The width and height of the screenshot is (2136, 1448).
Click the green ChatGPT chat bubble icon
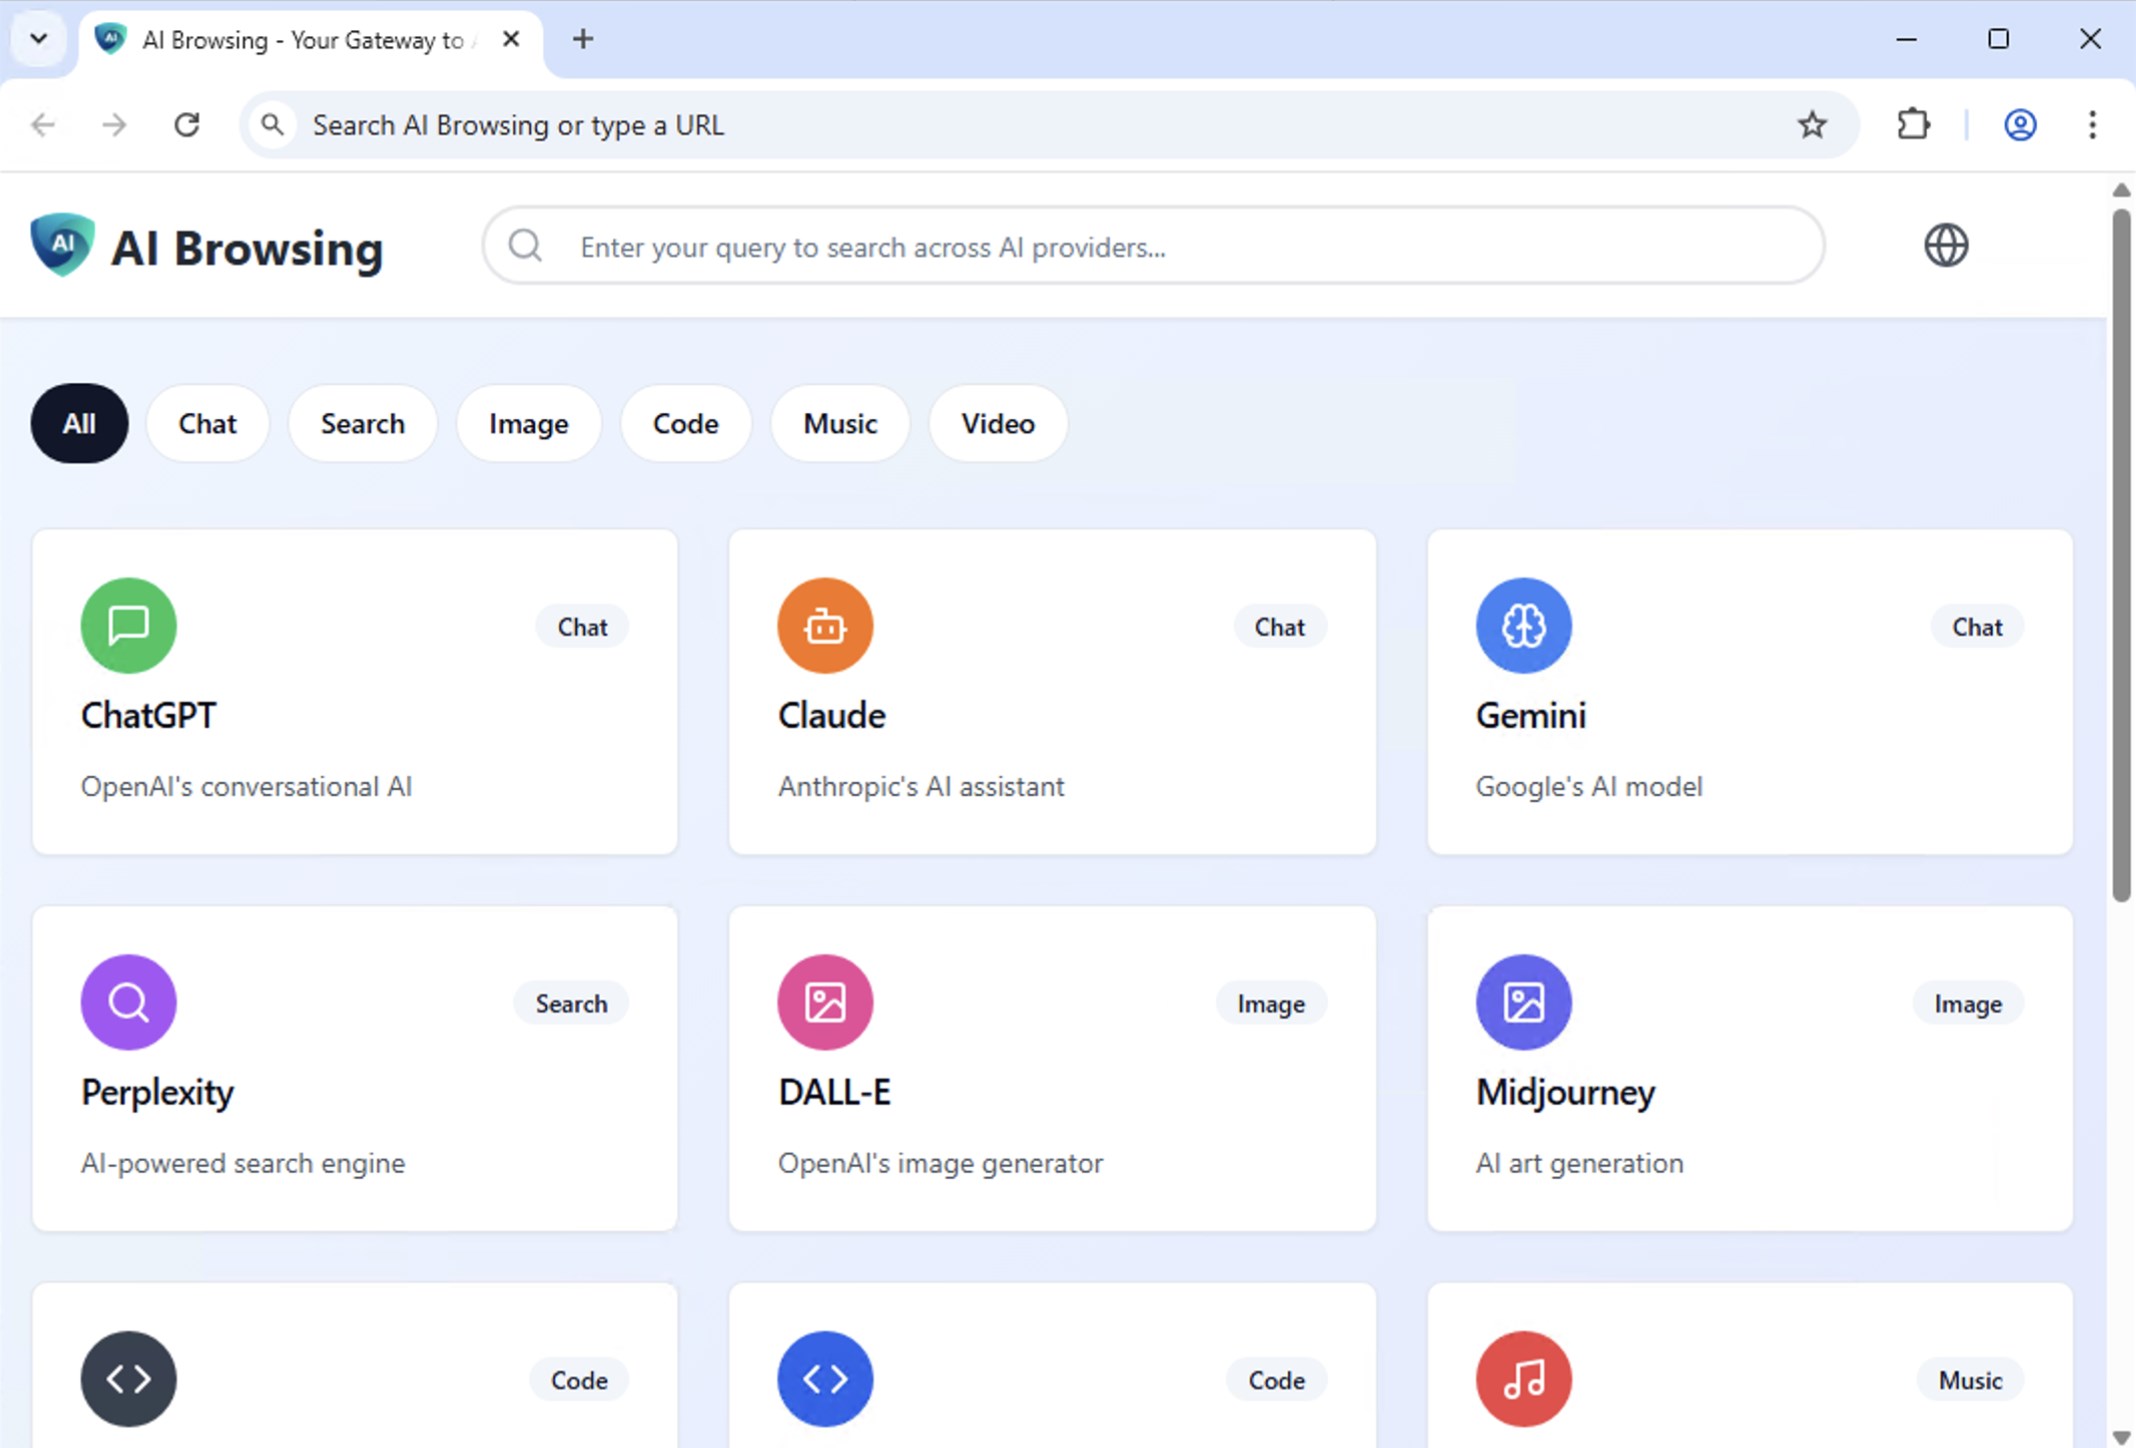click(x=128, y=626)
